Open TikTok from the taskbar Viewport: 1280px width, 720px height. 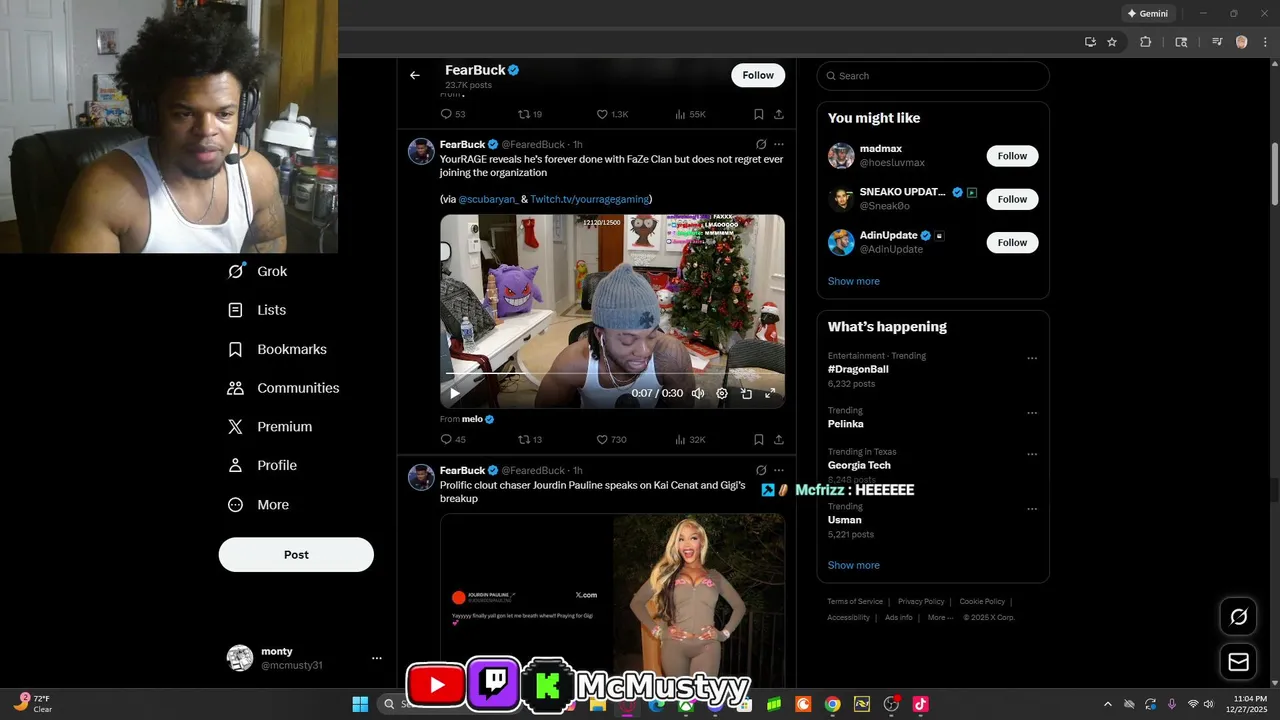920,704
